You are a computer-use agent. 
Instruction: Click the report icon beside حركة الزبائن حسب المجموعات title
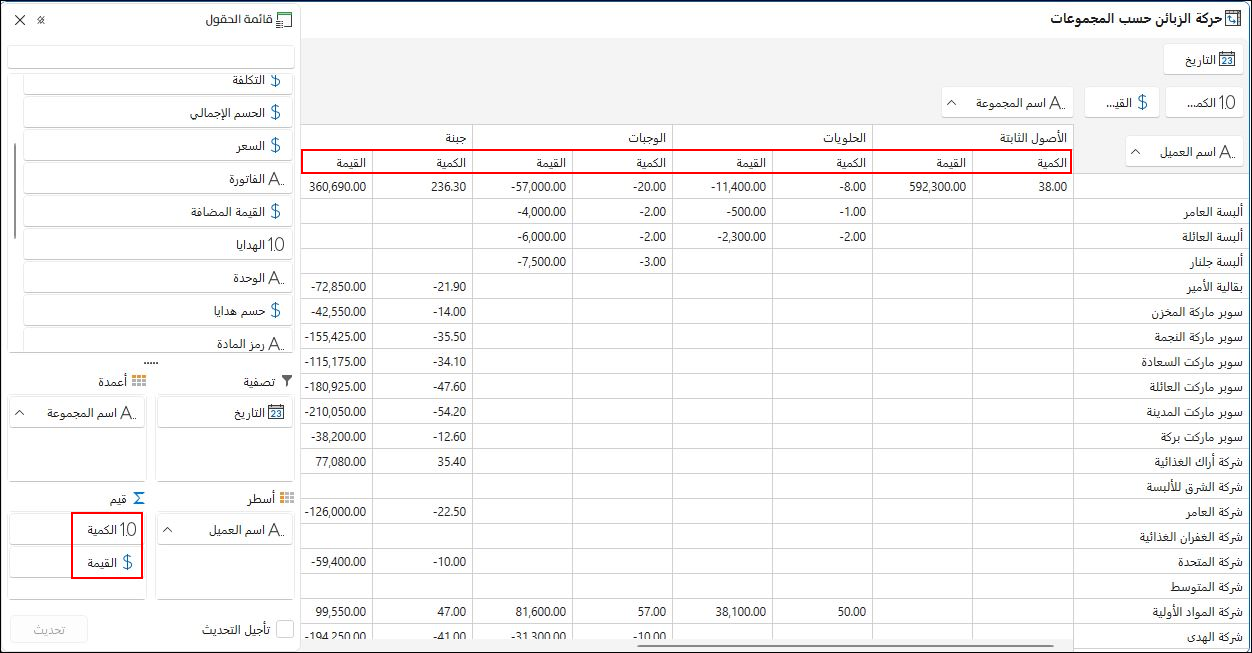[1232, 19]
